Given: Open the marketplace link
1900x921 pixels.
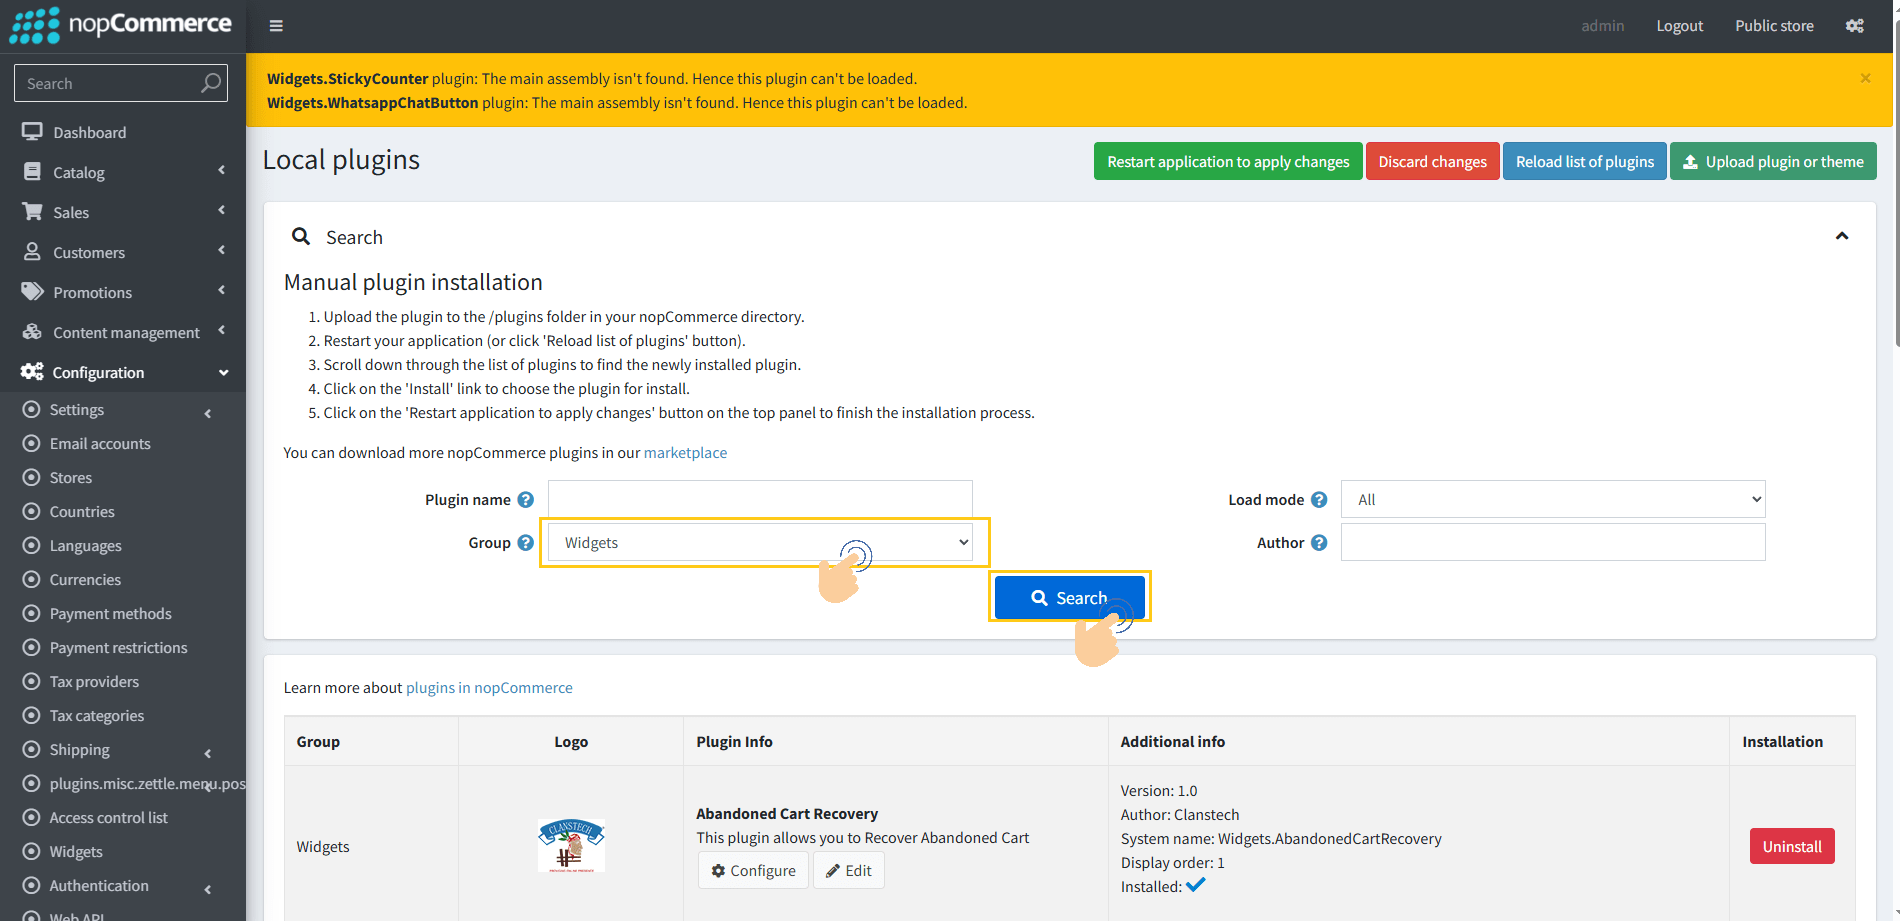Looking at the screenshot, I should point(685,453).
